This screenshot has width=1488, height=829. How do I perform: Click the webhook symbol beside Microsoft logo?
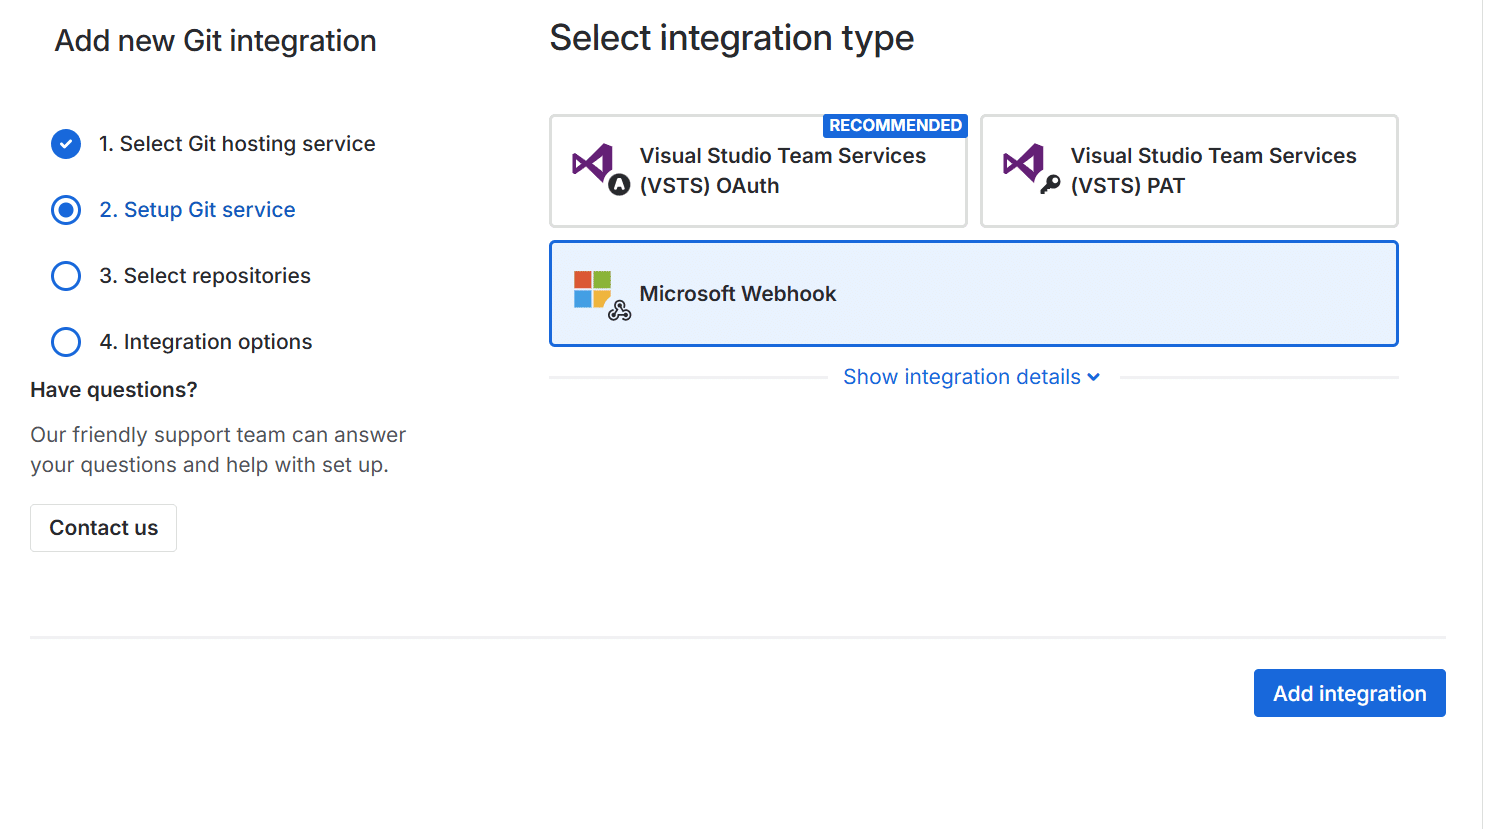click(620, 311)
